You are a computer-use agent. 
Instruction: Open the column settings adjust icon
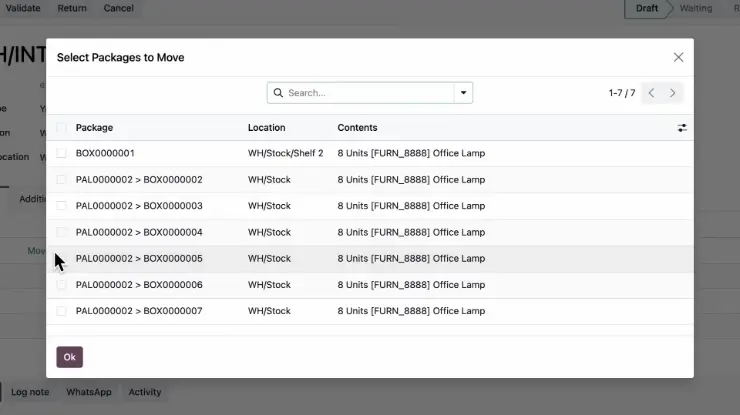682,128
